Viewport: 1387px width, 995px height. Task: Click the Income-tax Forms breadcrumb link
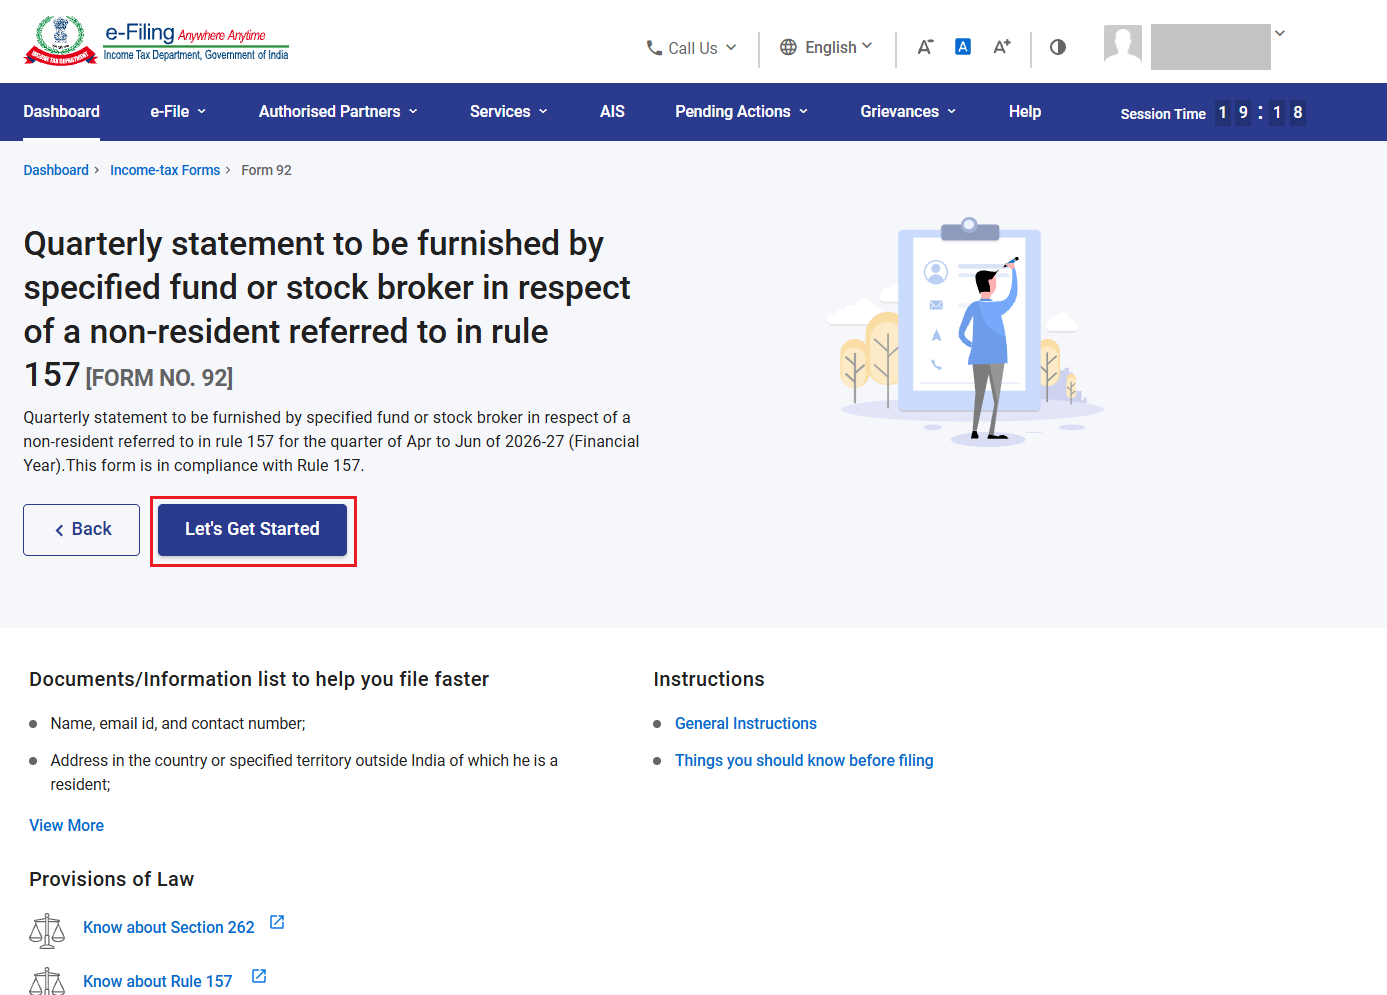point(165,170)
